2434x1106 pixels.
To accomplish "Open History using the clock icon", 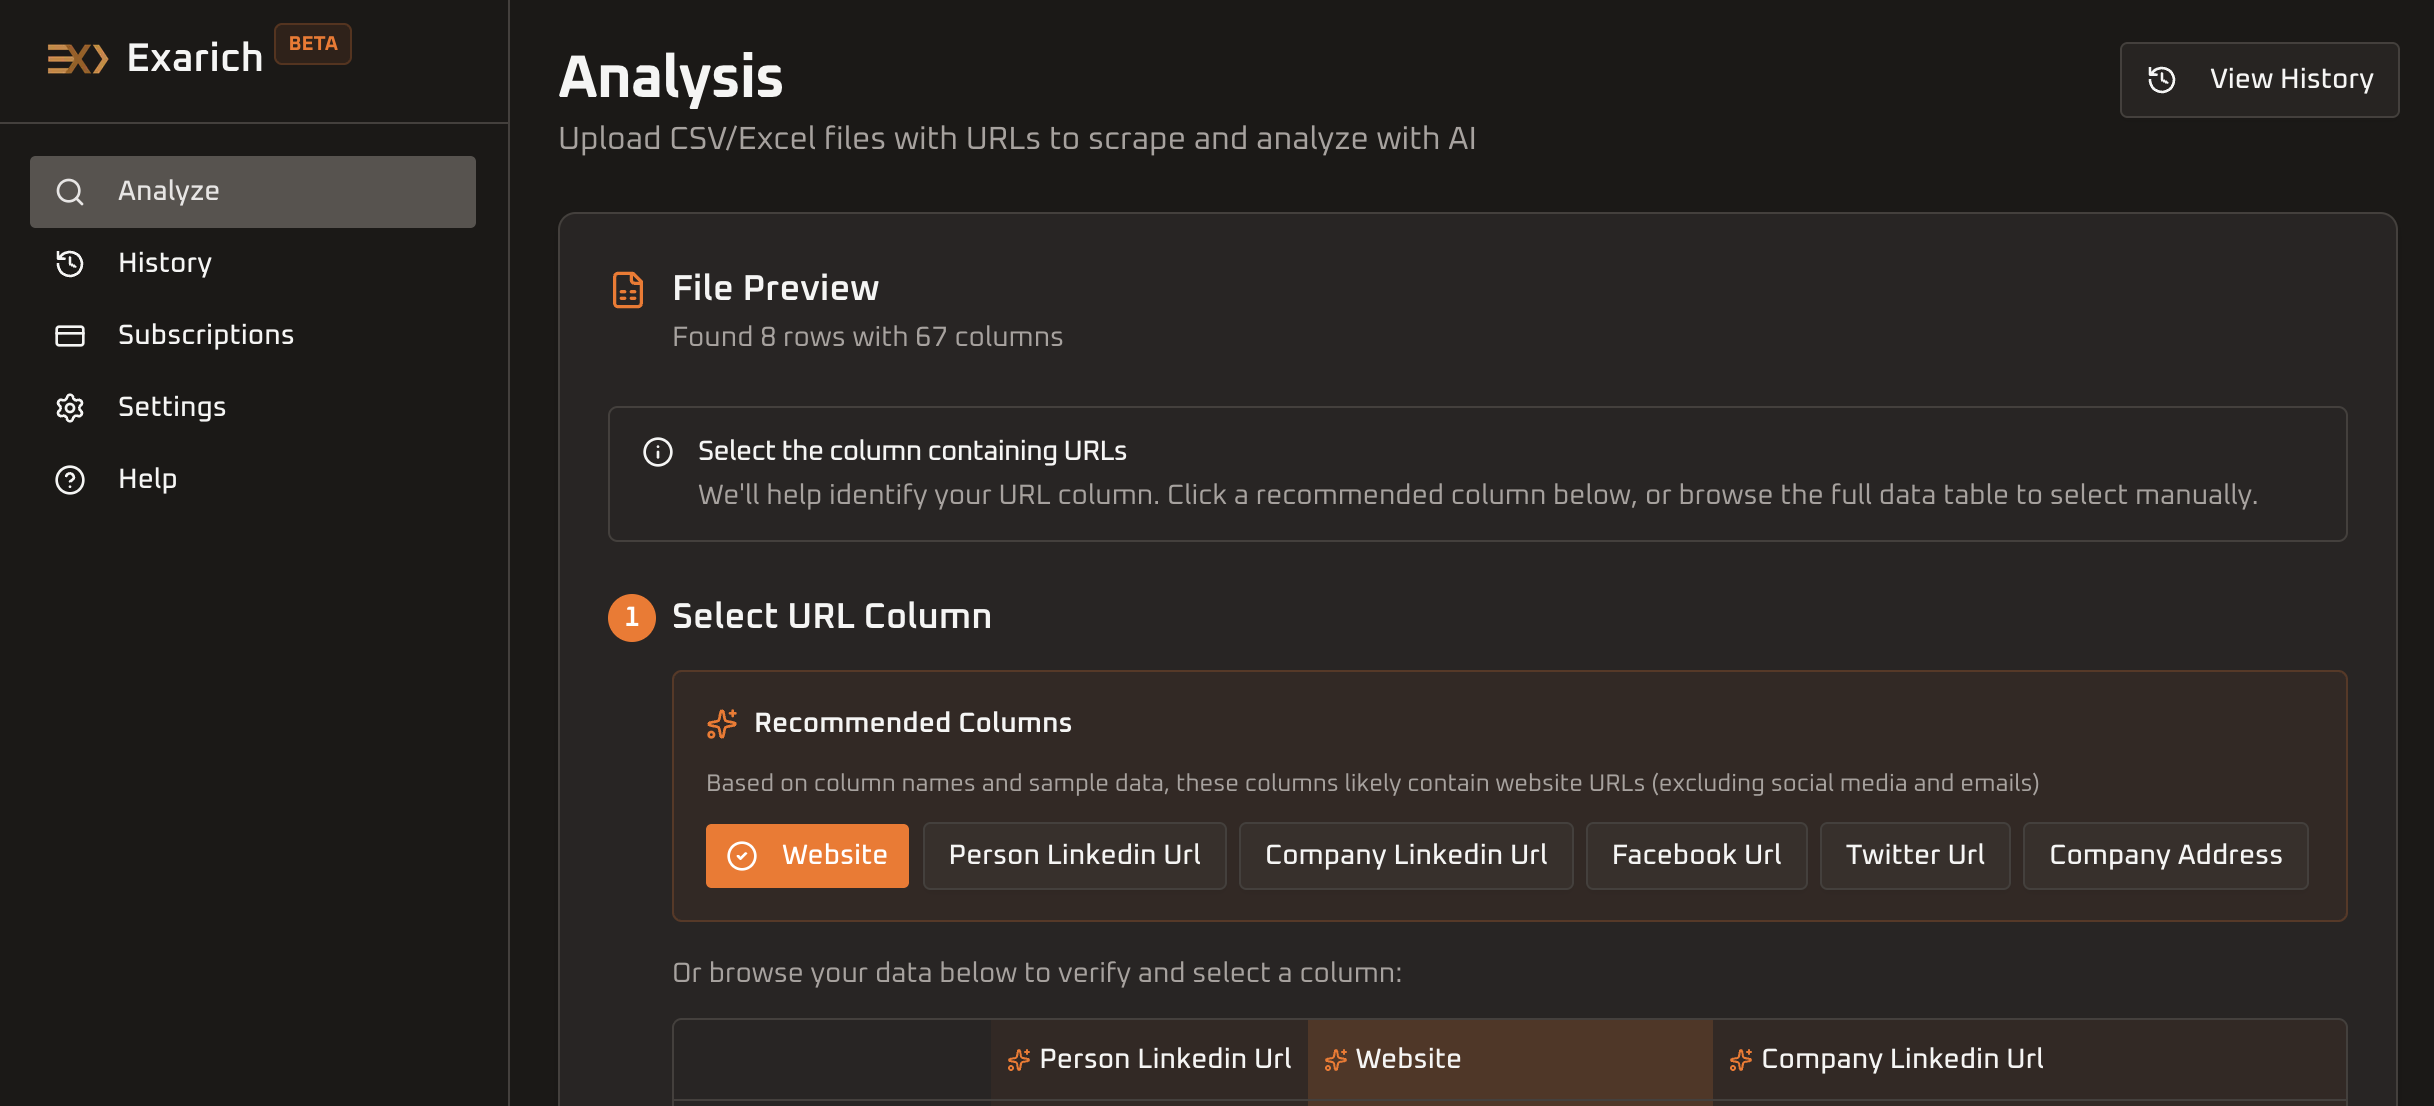I will [70, 263].
